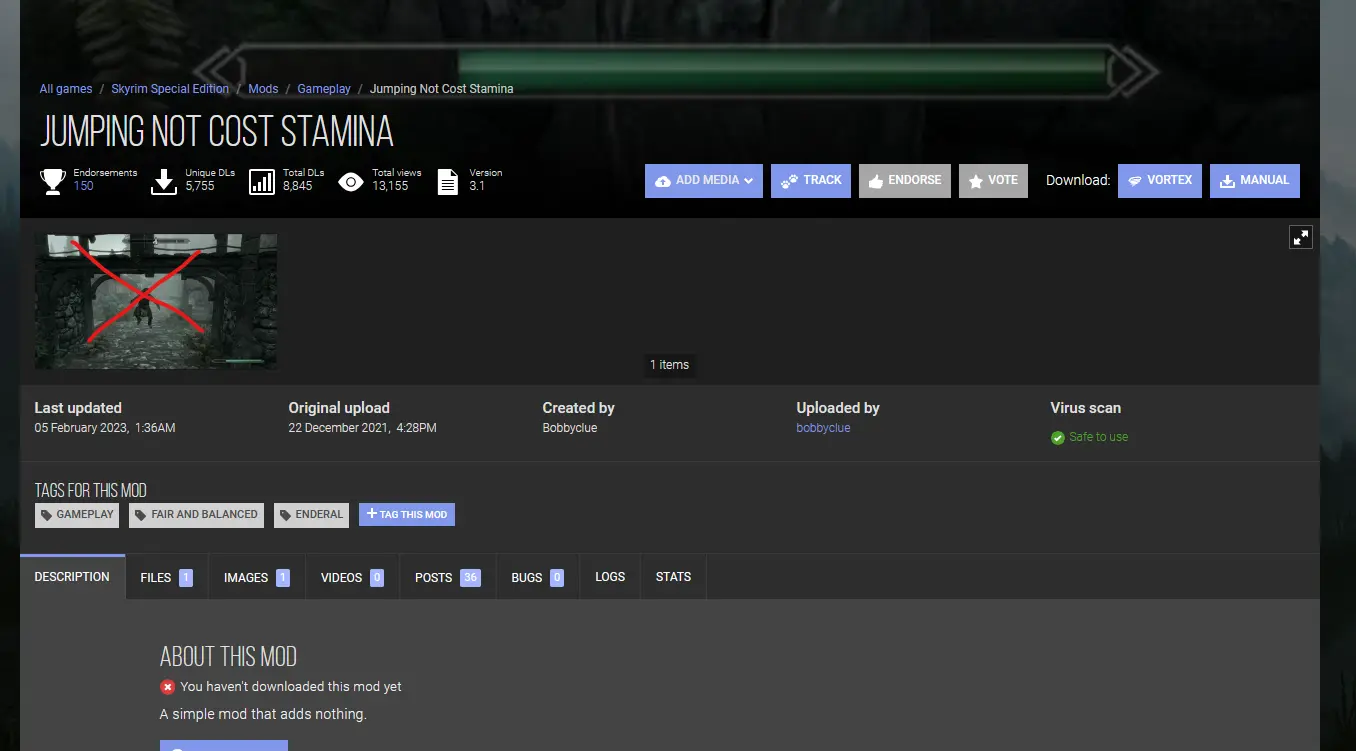
Task: Click the Safe to use text
Action: coord(1098,437)
